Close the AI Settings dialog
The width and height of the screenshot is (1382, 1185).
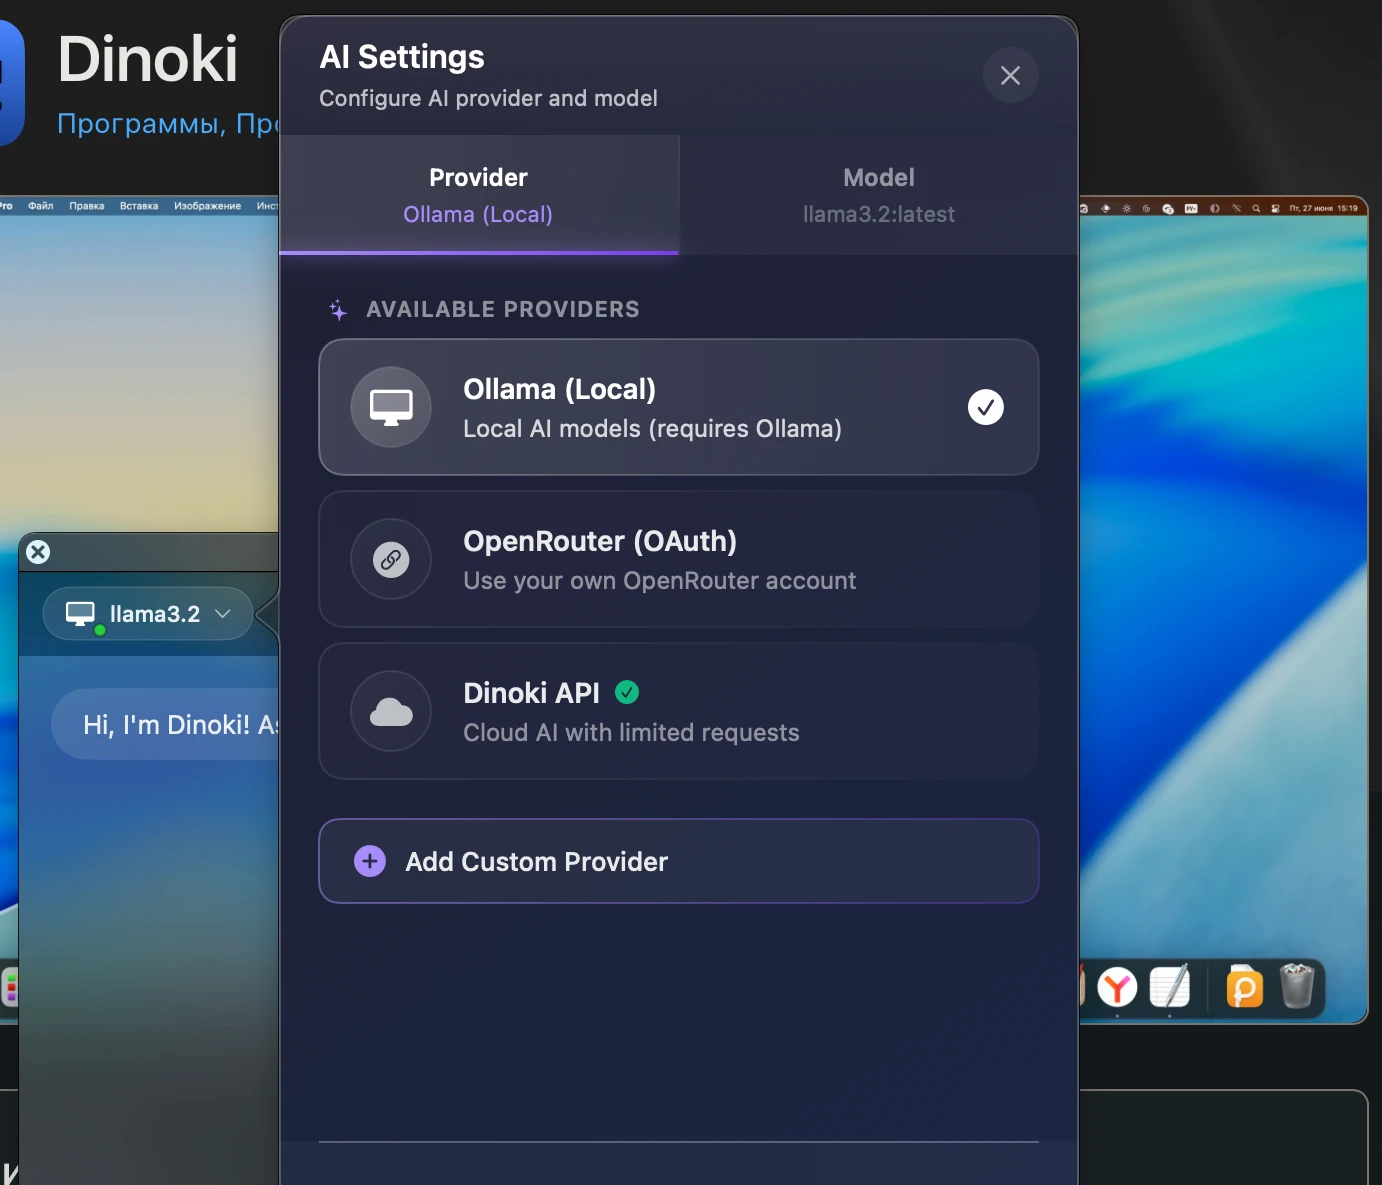[1010, 75]
